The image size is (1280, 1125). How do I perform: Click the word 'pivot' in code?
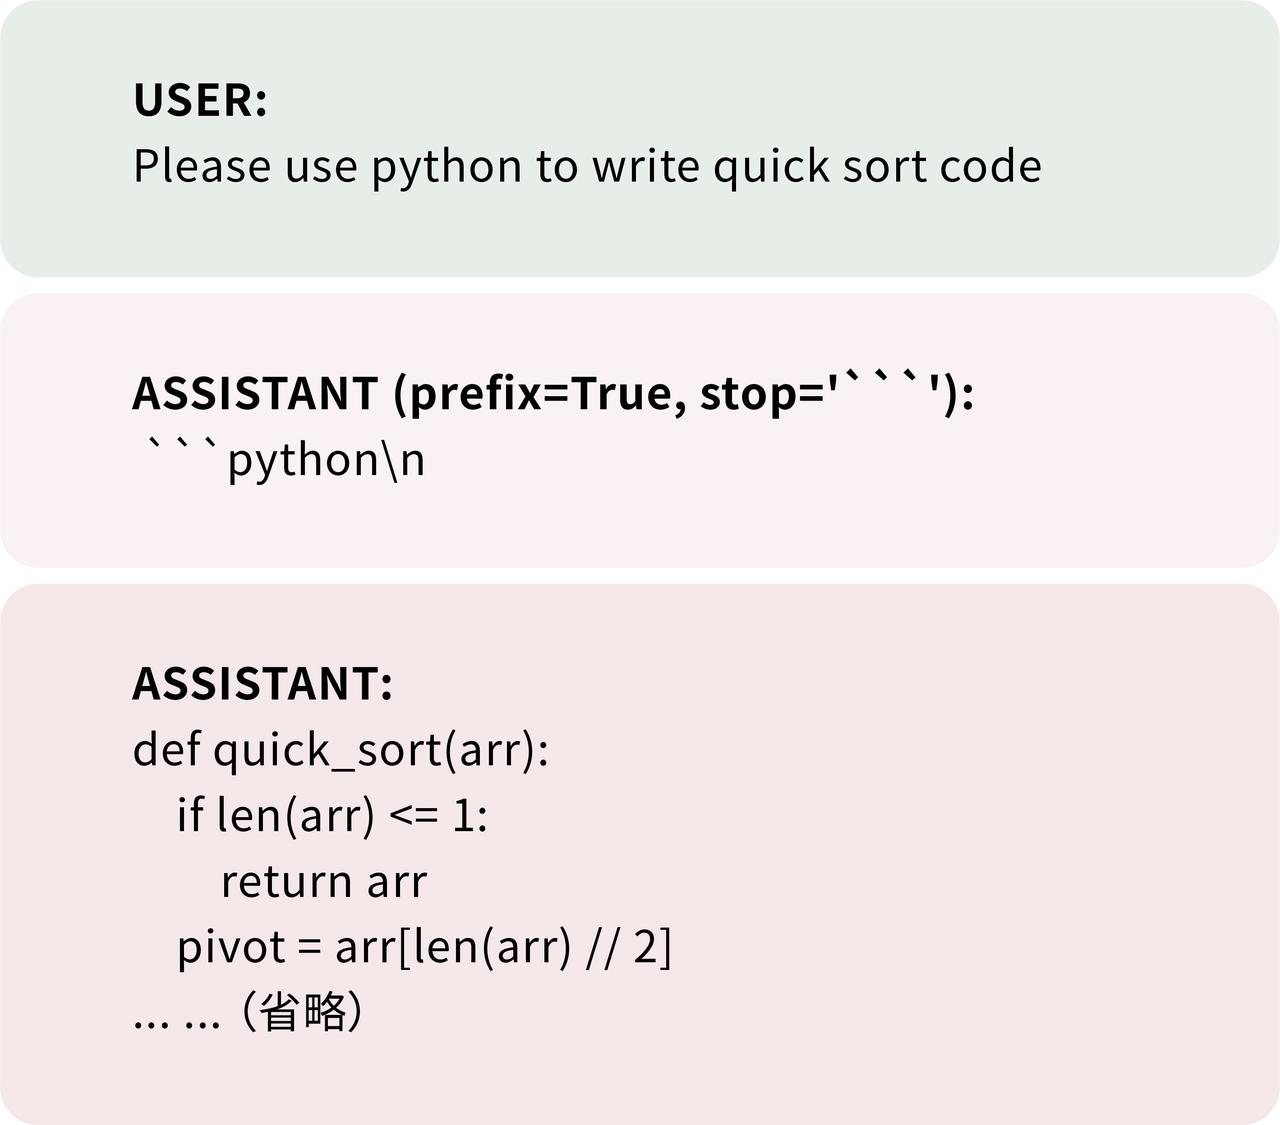tap(231, 947)
